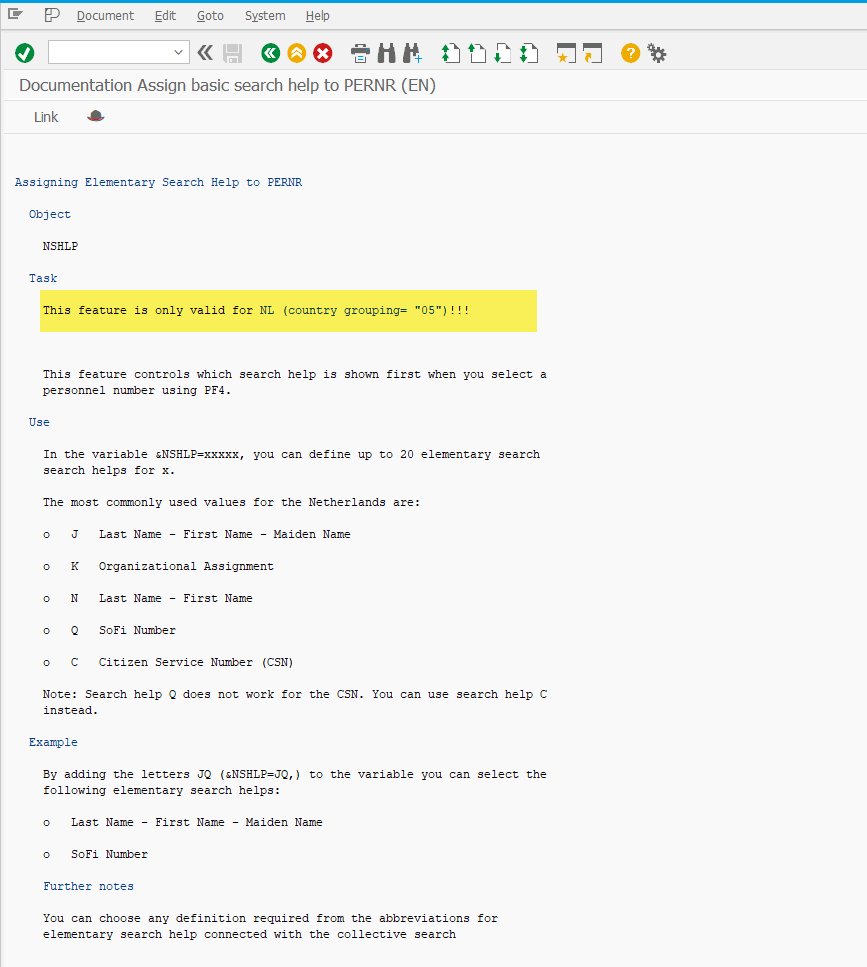Click the orange Exit icon
The height and width of the screenshot is (967, 867).
point(297,53)
